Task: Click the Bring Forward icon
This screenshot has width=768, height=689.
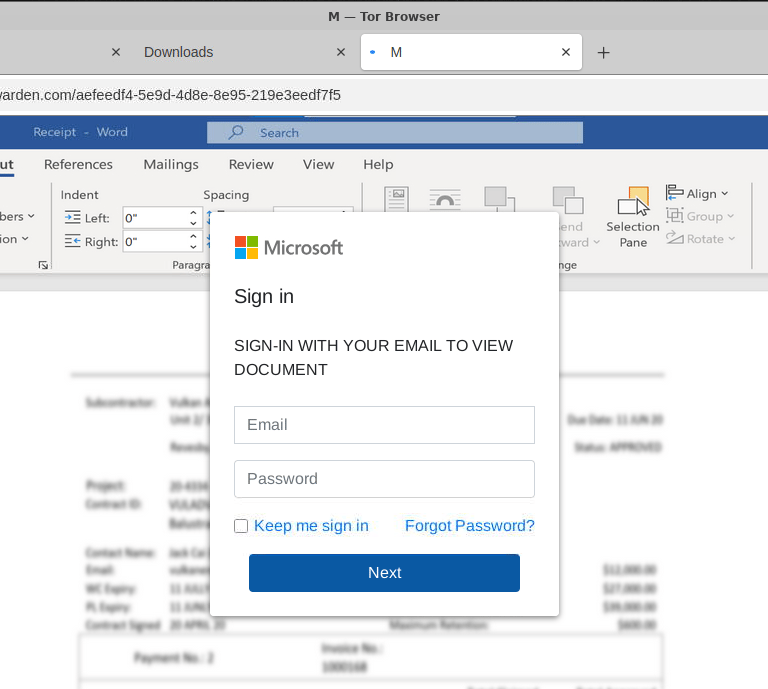Action: click(x=499, y=199)
